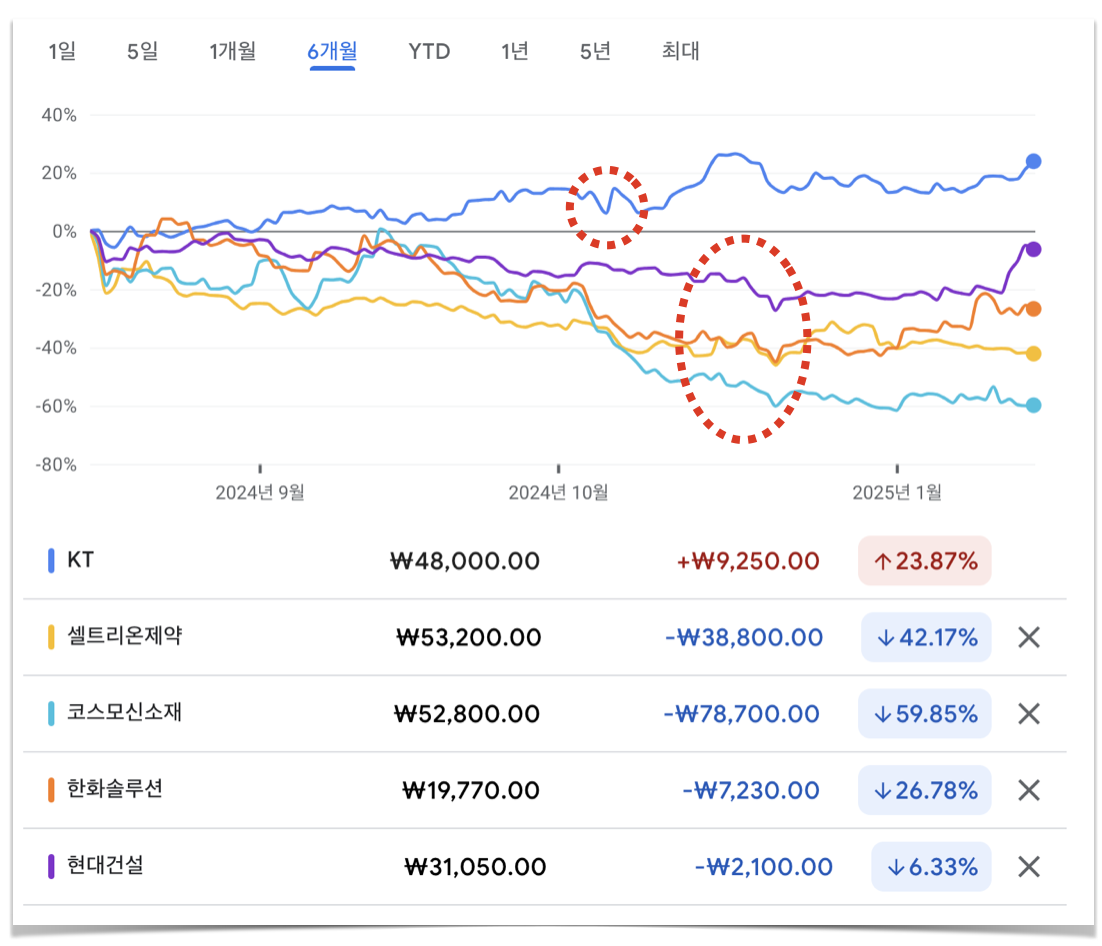Select the 5일 time range tab
1102x946 pixels.
click(x=142, y=51)
